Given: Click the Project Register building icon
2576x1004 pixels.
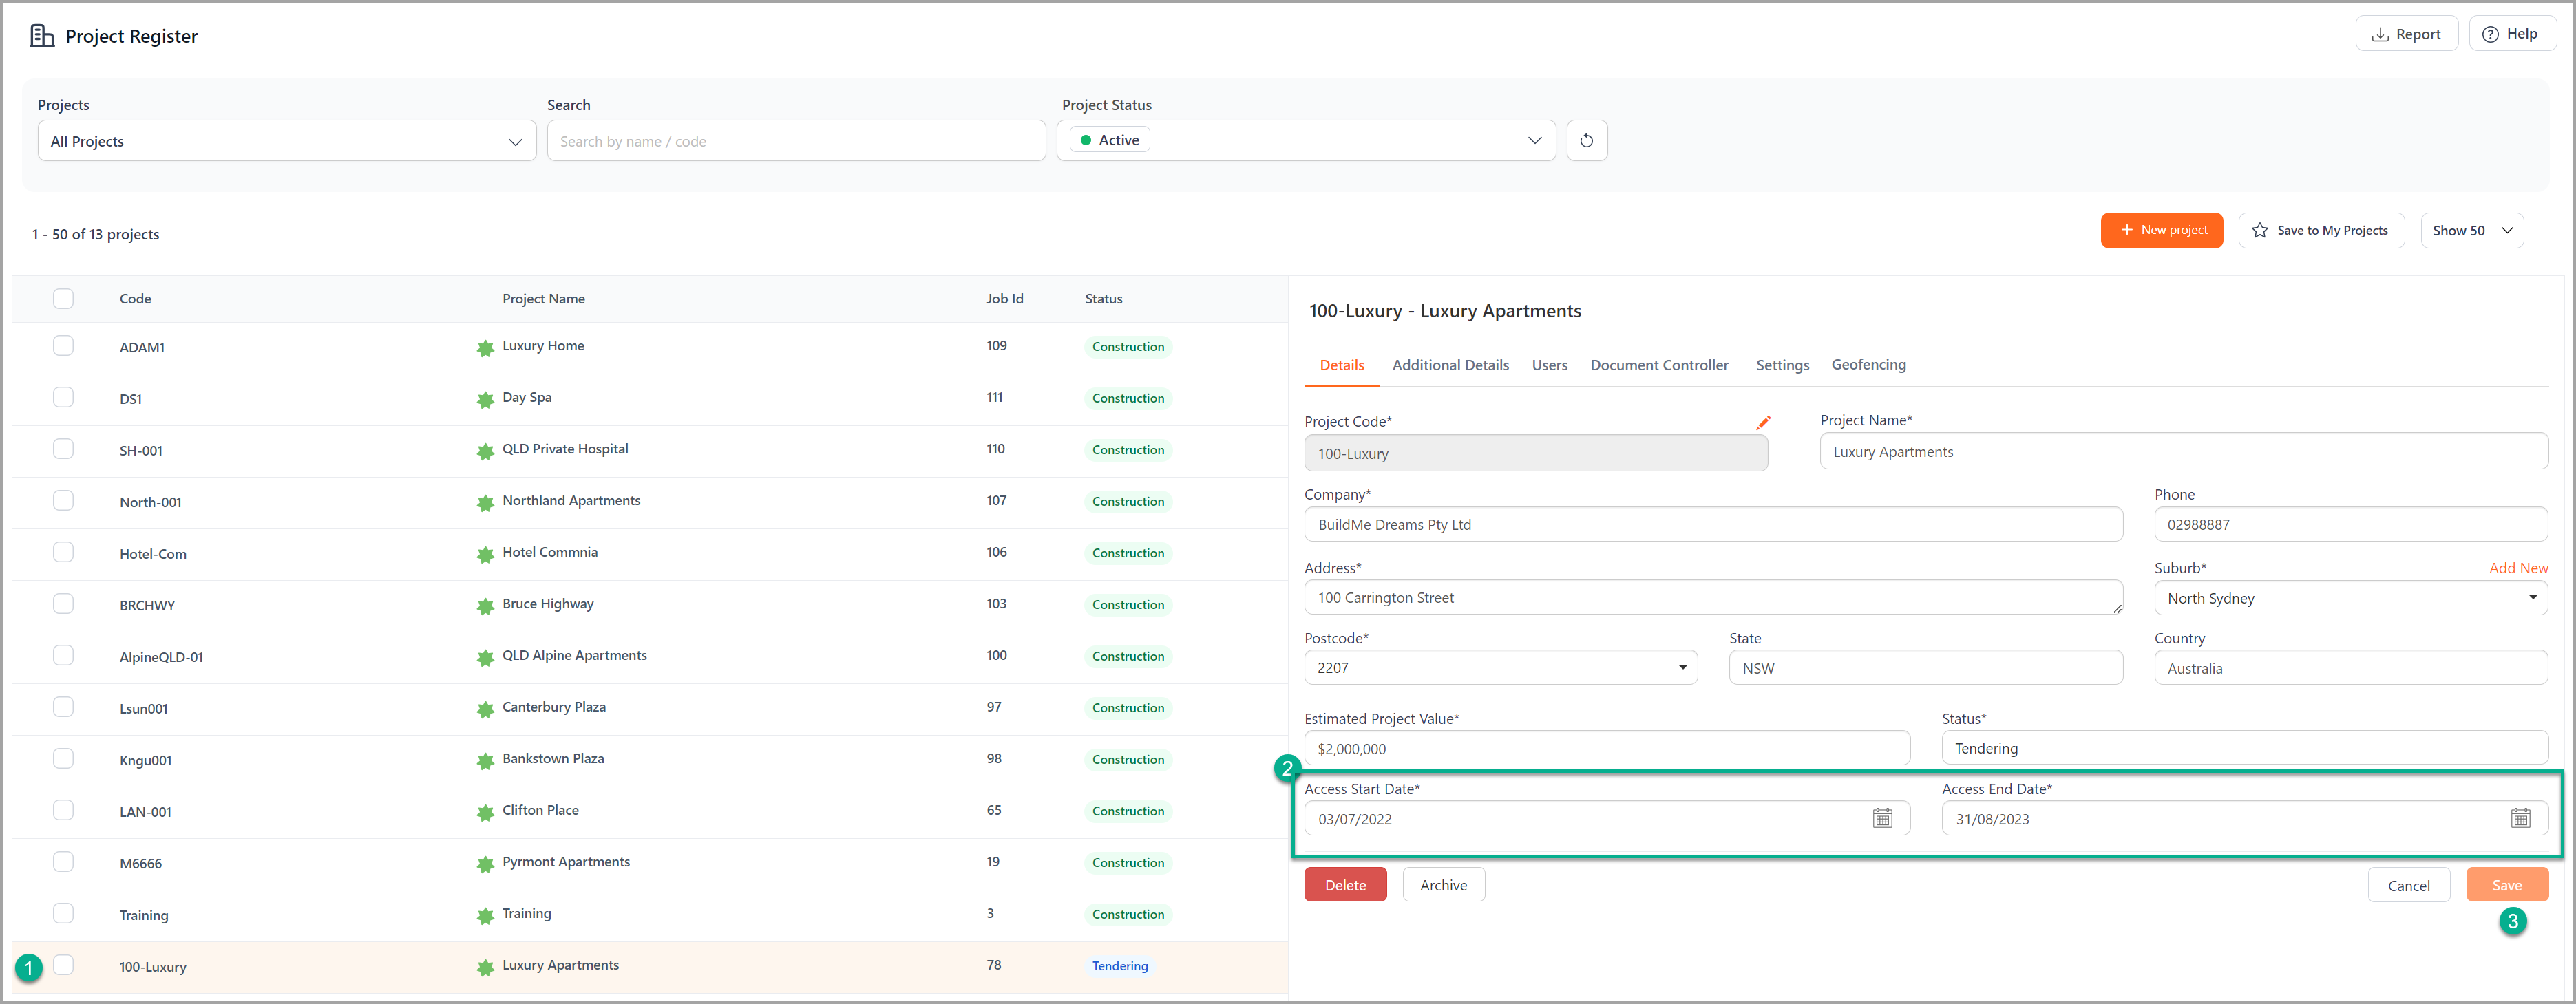Looking at the screenshot, I should 42,36.
